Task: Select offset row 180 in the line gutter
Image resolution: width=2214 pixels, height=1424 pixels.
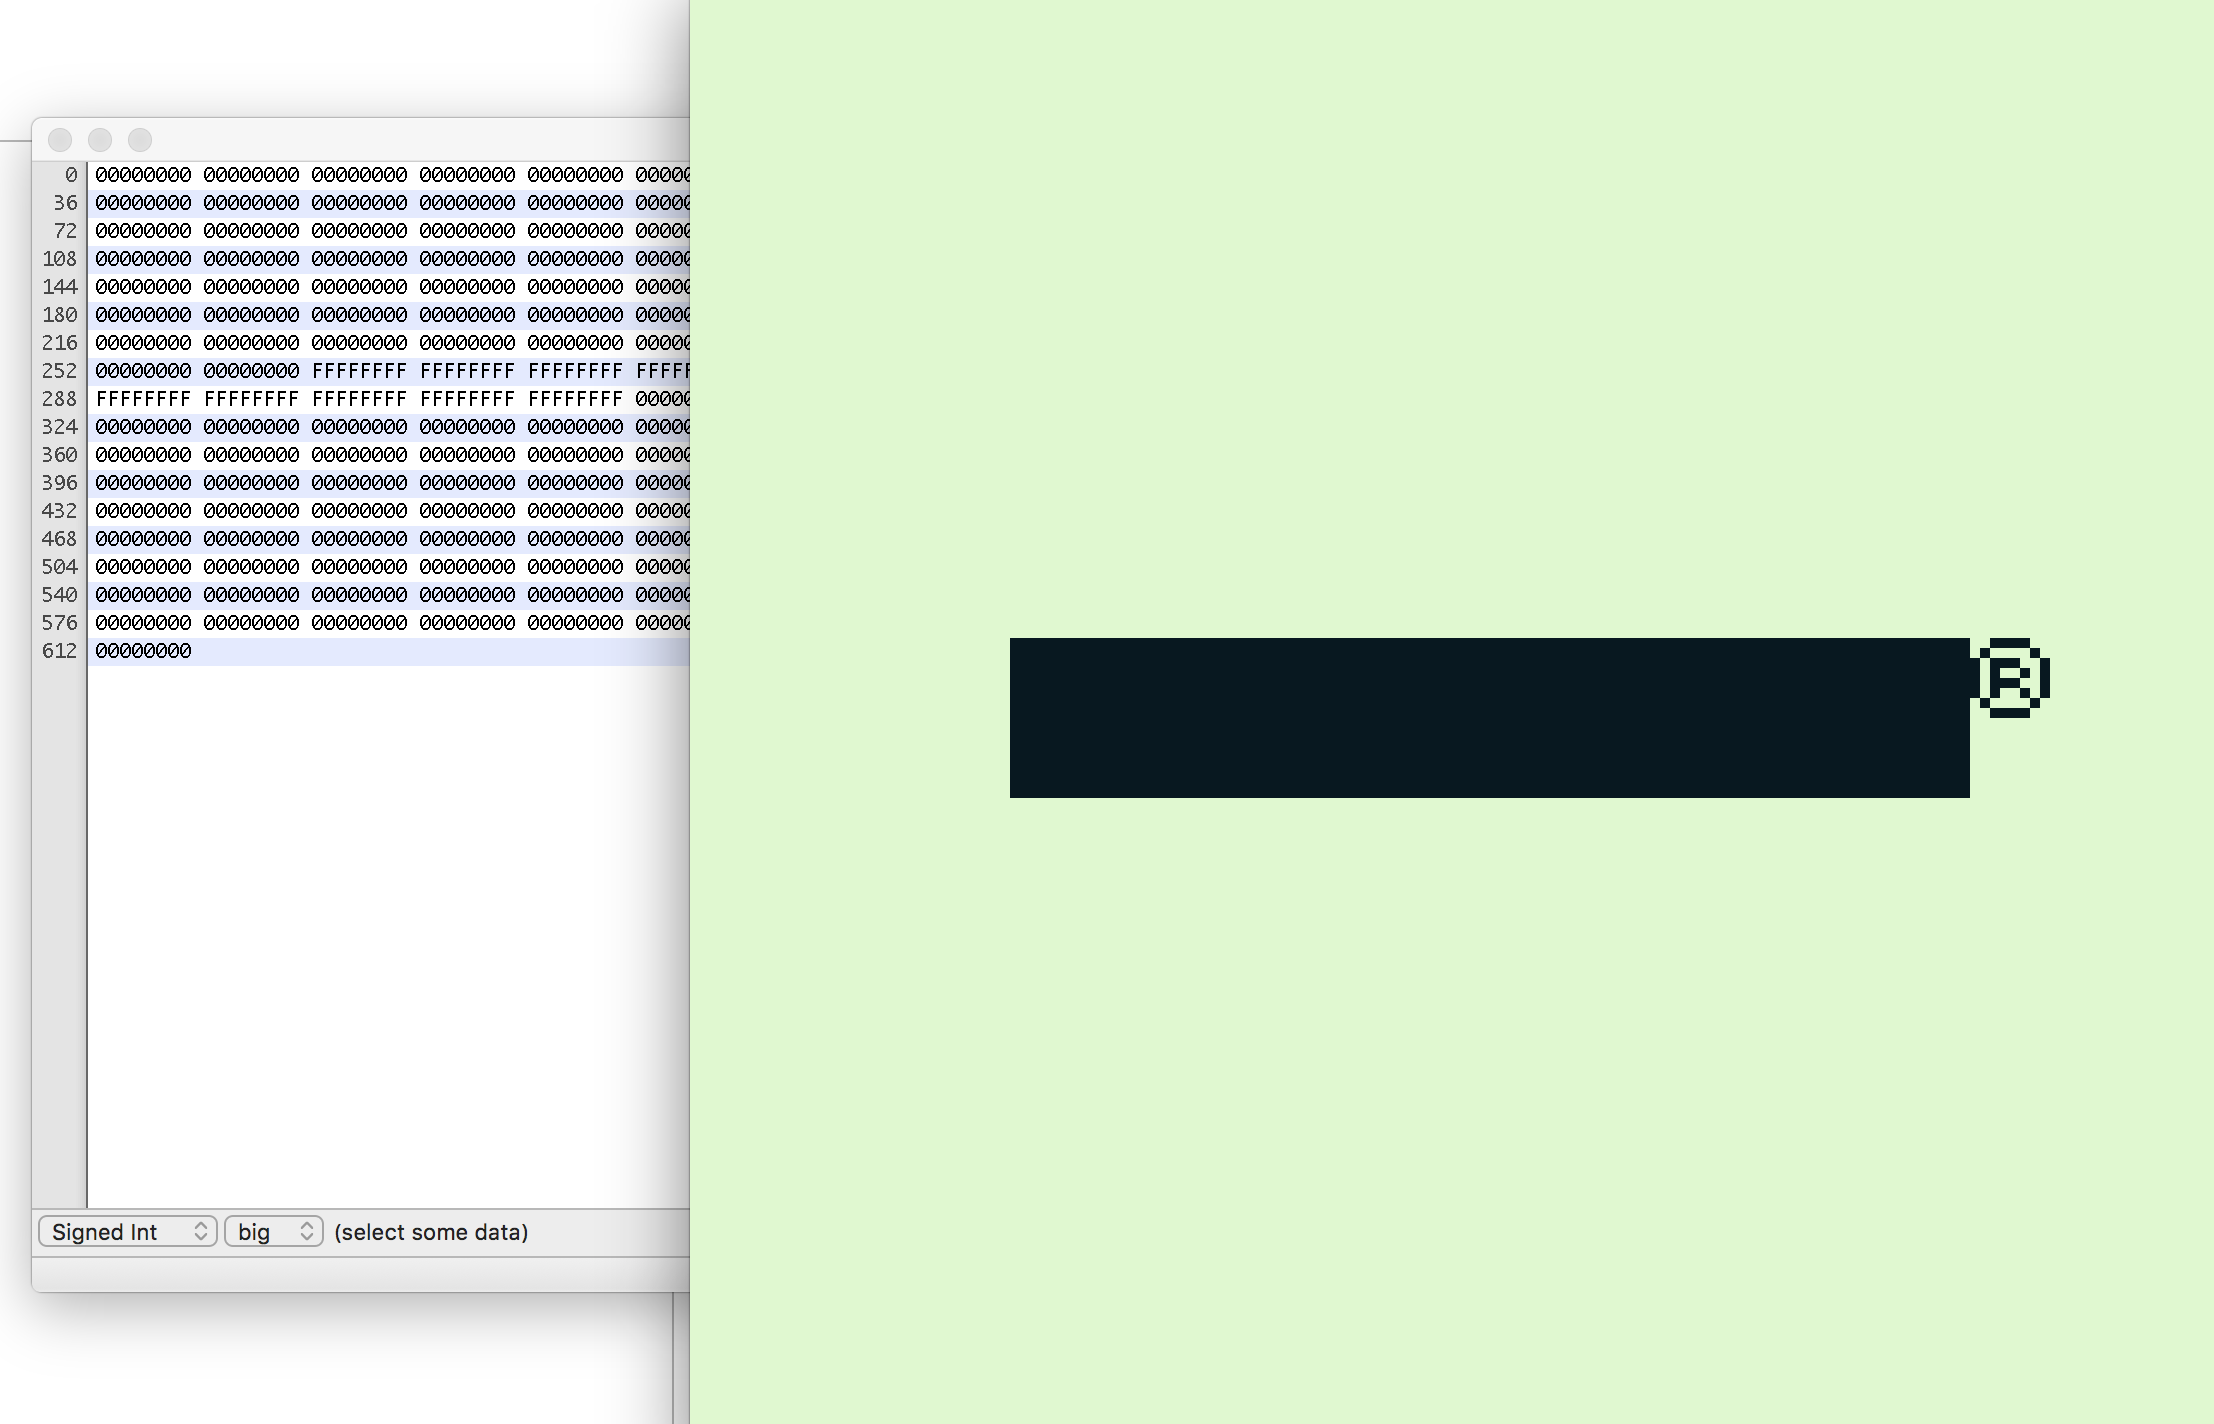Action: (x=60, y=315)
